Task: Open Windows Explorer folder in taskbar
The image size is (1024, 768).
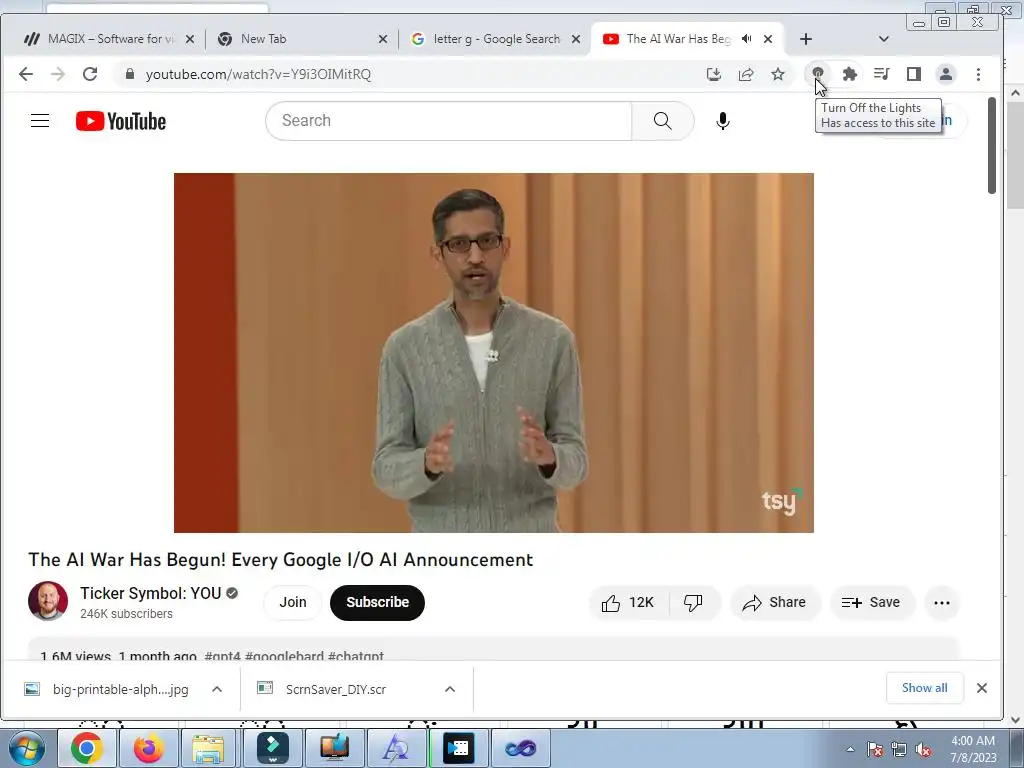Action: [x=208, y=748]
